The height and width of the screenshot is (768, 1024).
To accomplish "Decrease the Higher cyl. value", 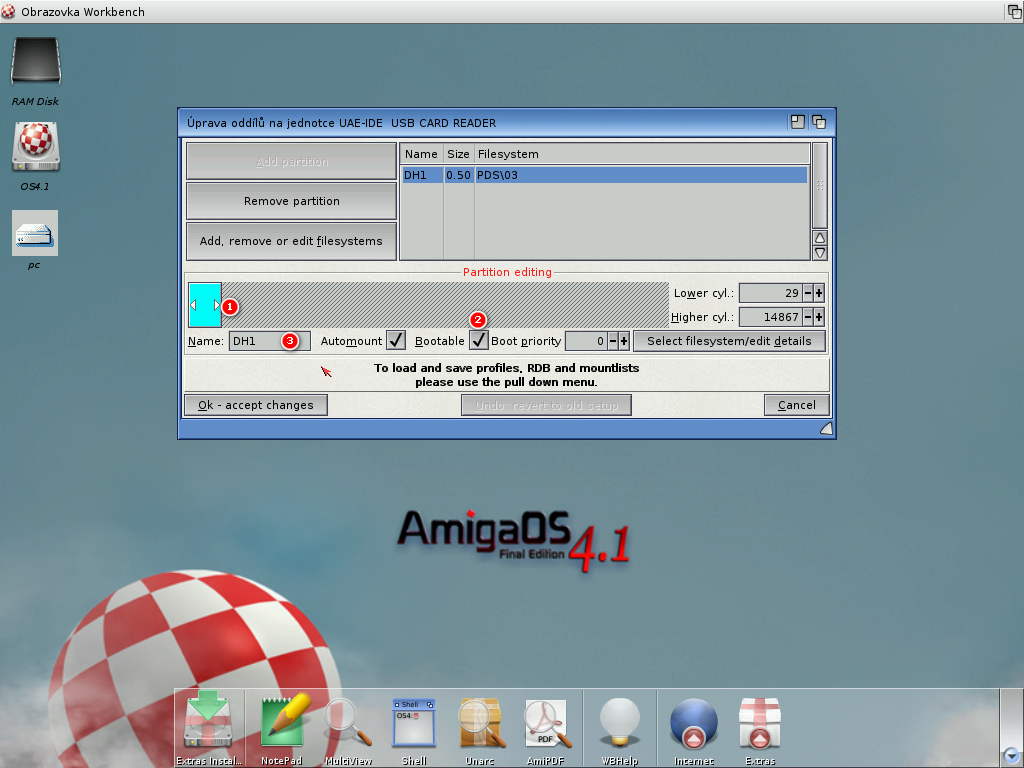I will [x=807, y=317].
